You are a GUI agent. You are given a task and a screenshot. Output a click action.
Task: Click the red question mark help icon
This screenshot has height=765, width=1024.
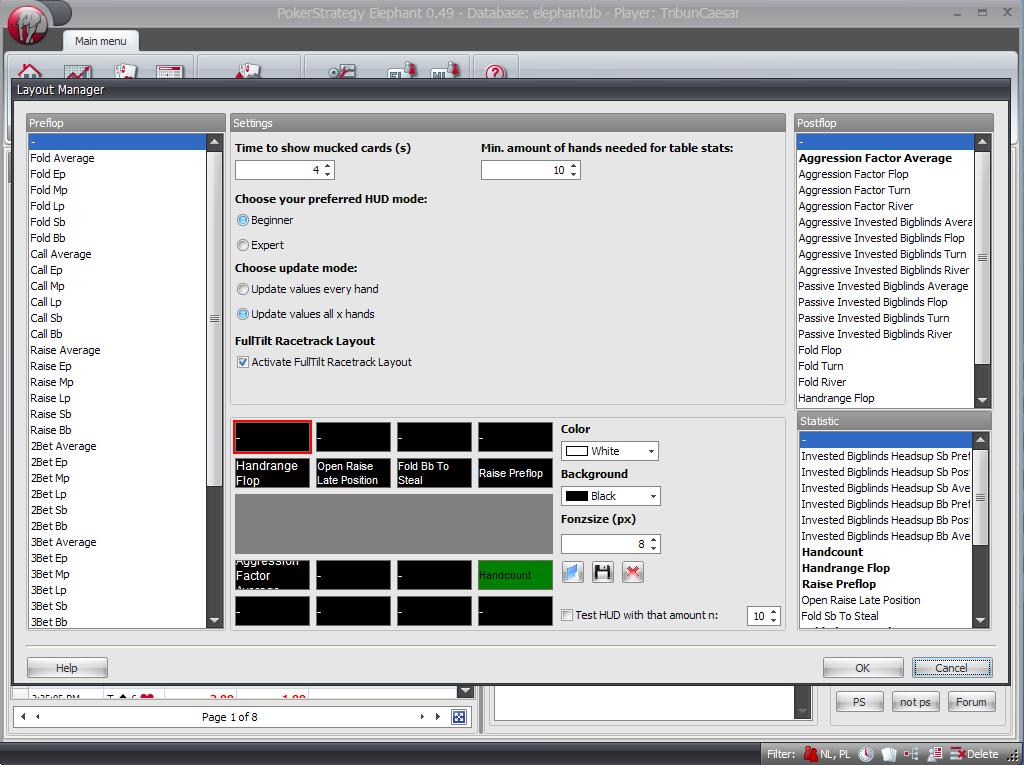(496, 71)
